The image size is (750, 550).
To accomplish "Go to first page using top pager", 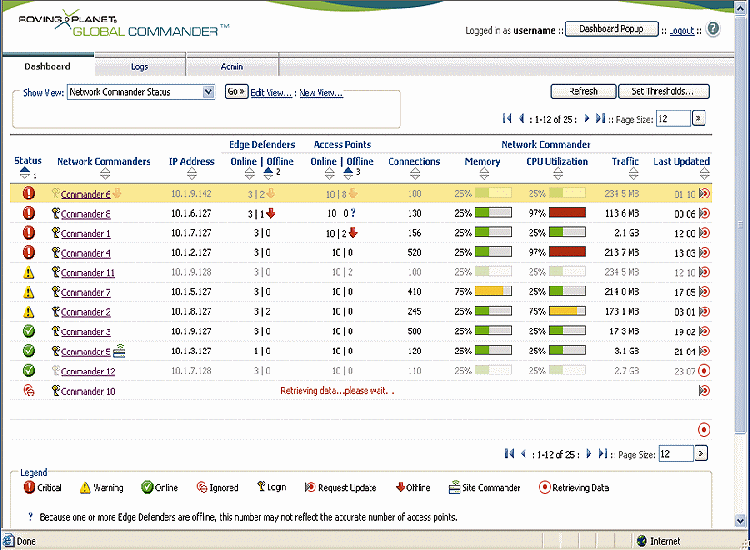I will point(507,118).
